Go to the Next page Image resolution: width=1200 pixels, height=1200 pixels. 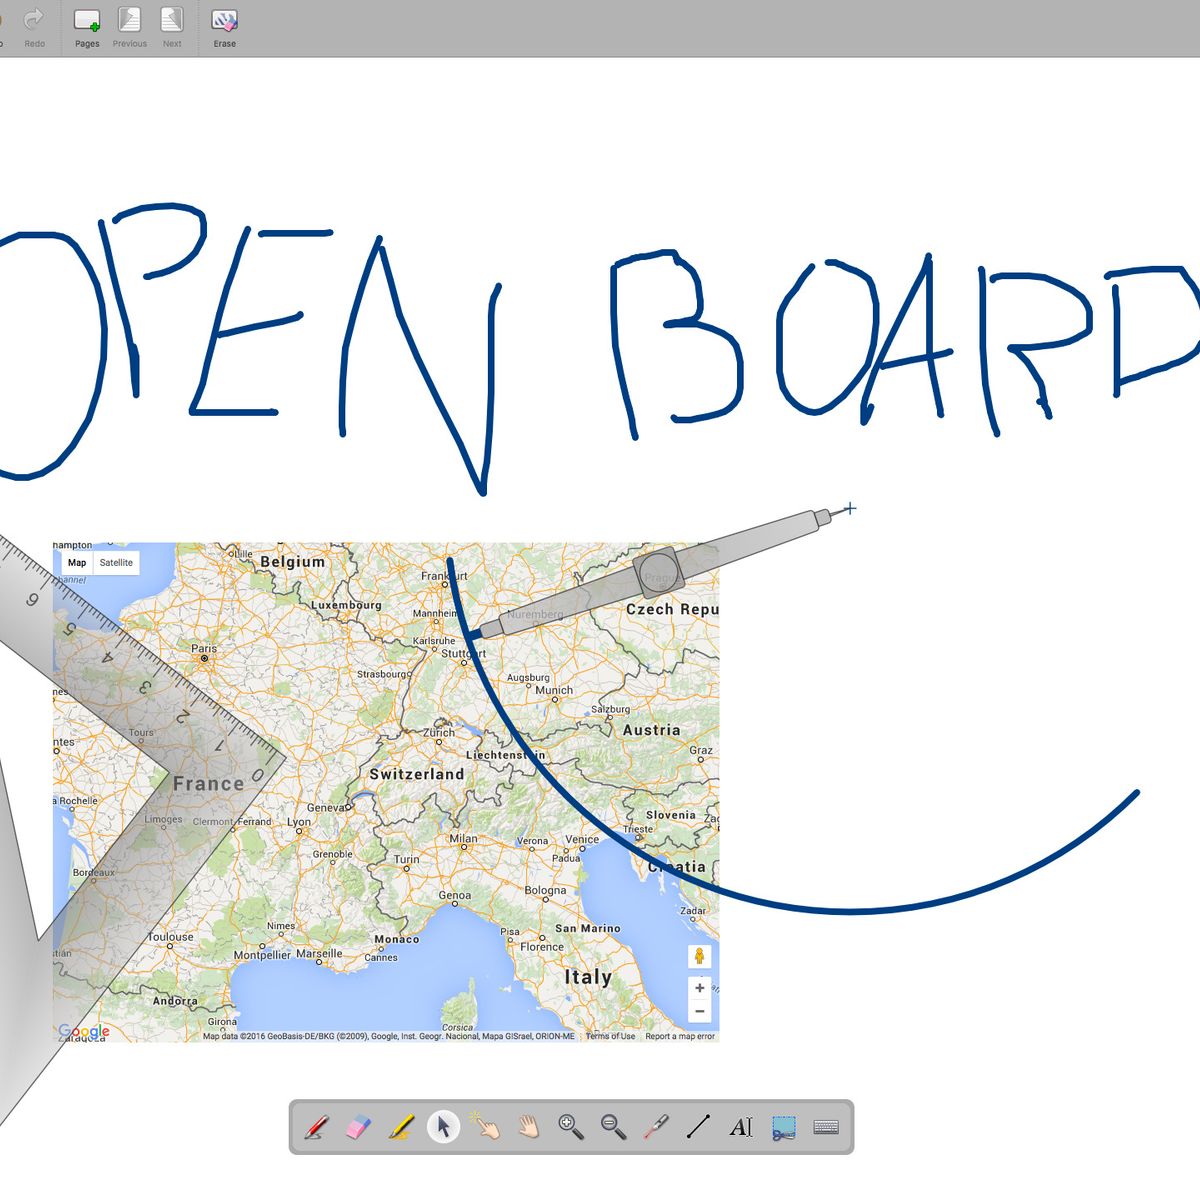click(172, 27)
